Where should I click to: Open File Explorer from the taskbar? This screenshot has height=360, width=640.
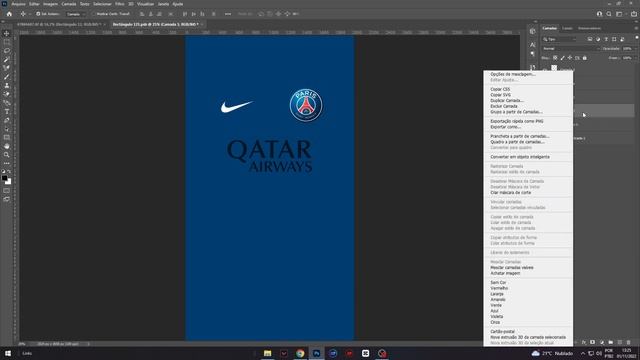[x=267, y=353]
